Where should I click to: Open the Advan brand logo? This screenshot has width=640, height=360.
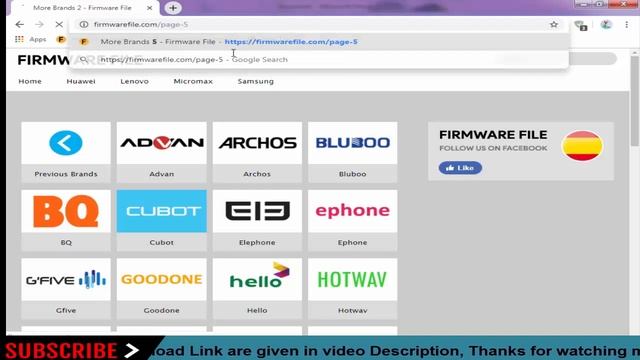point(162,143)
